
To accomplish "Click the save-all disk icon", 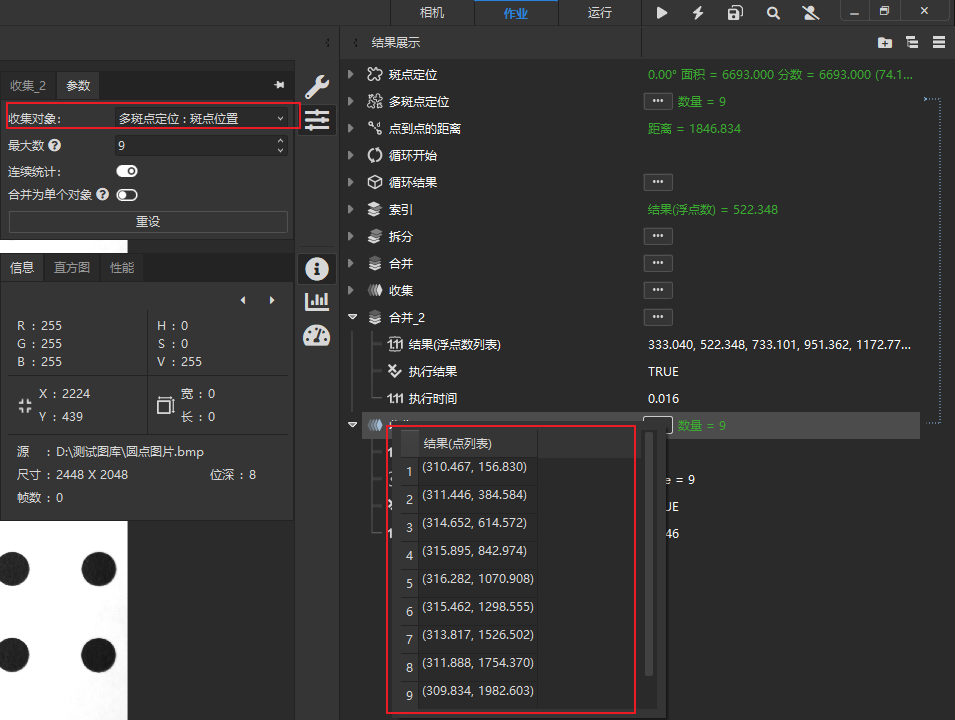I will coord(735,13).
